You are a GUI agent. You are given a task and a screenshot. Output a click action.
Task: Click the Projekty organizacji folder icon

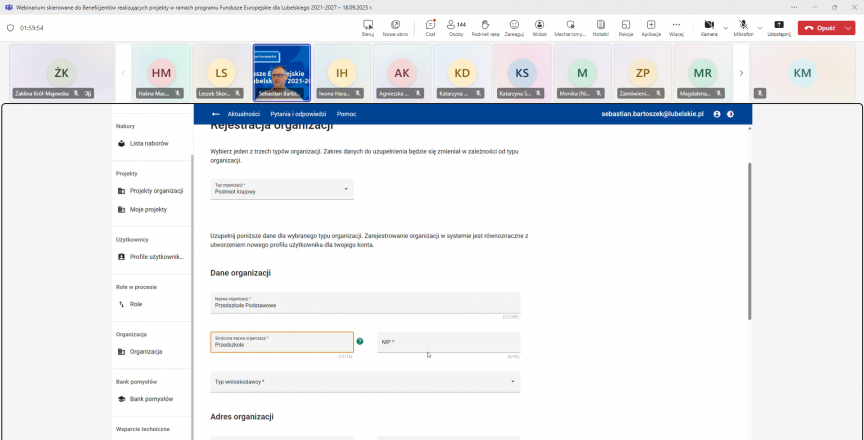point(121,191)
